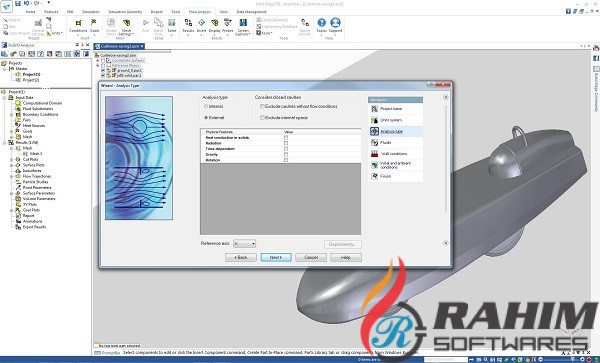This screenshot has height=363, width=600.
Task: Switch to the Home ribbon tab
Action: click(30, 12)
